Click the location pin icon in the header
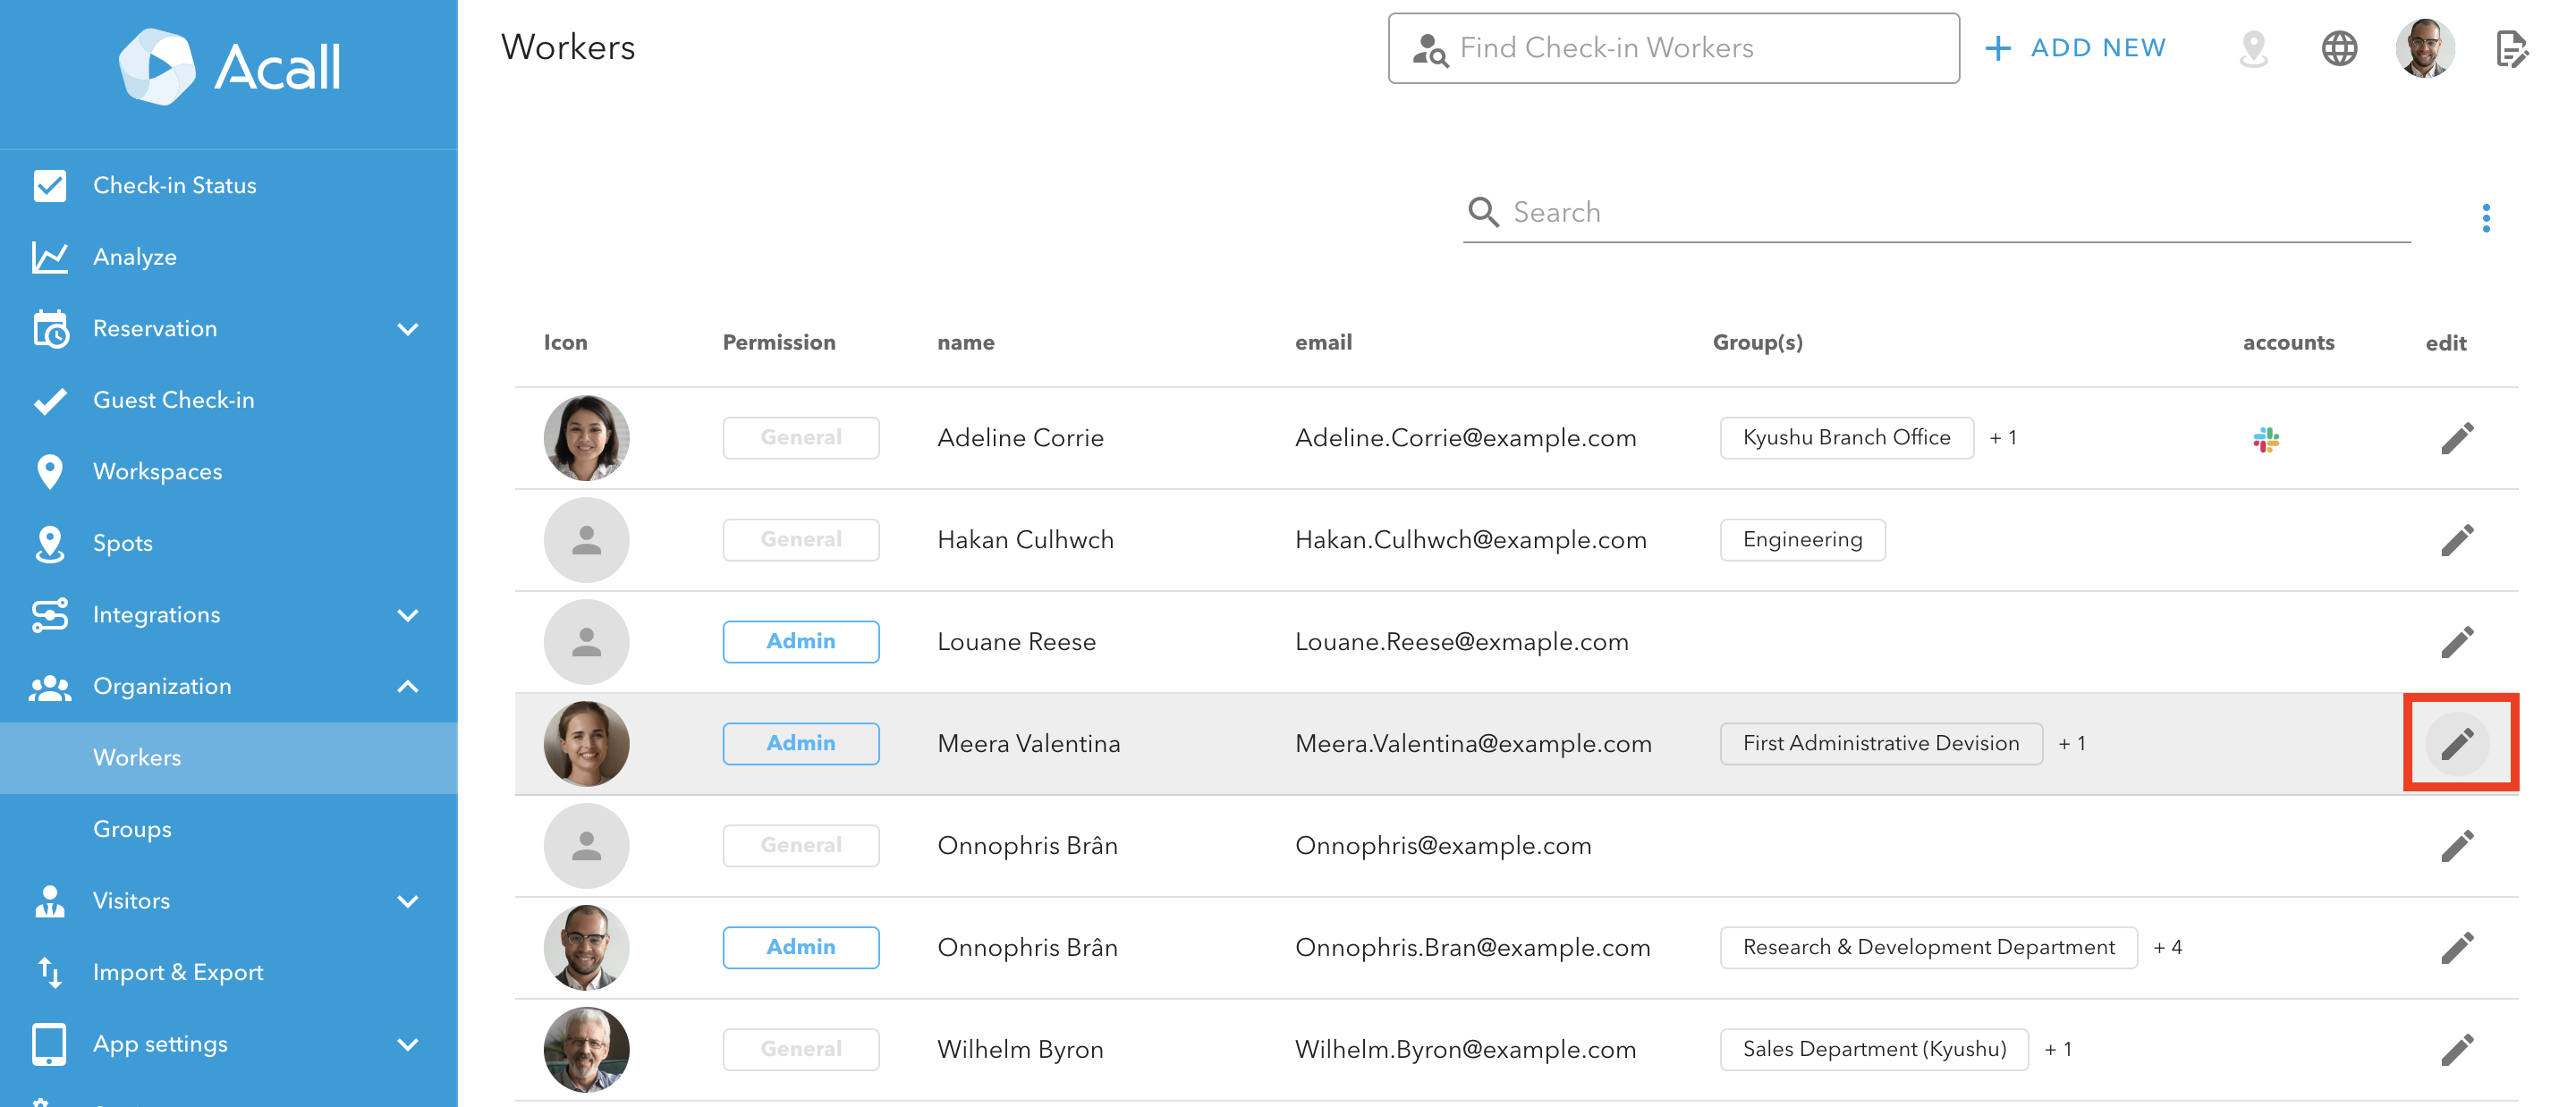The height and width of the screenshot is (1107, 2576). click(x=2253, y=47)
